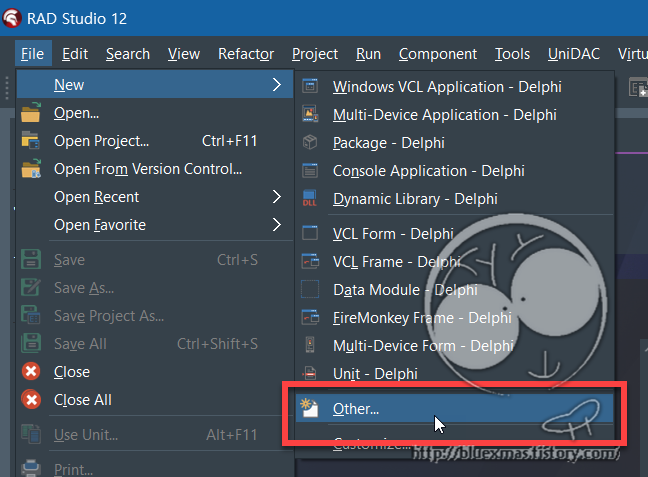Select Open Favorite entry
Screen dimensions: 648x477
point(155,225)
